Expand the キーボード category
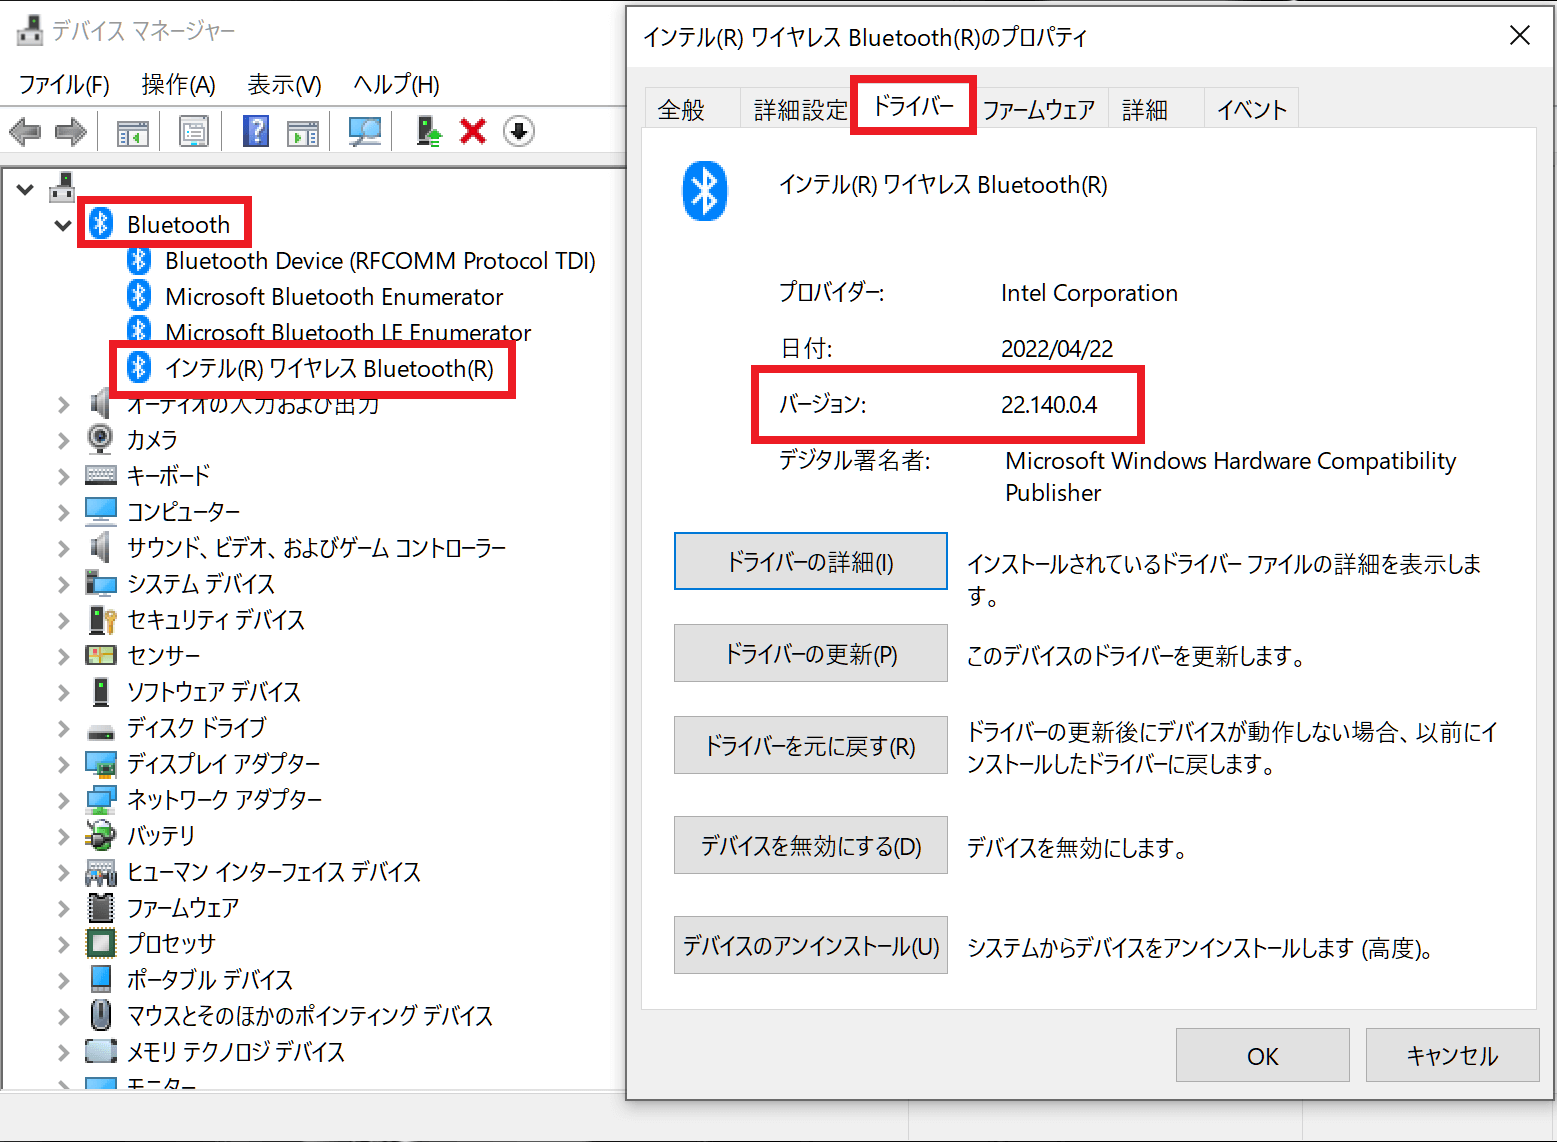Image resolution: width=1557 pixels, height=1142 pixels. click(x=64, y=476)
